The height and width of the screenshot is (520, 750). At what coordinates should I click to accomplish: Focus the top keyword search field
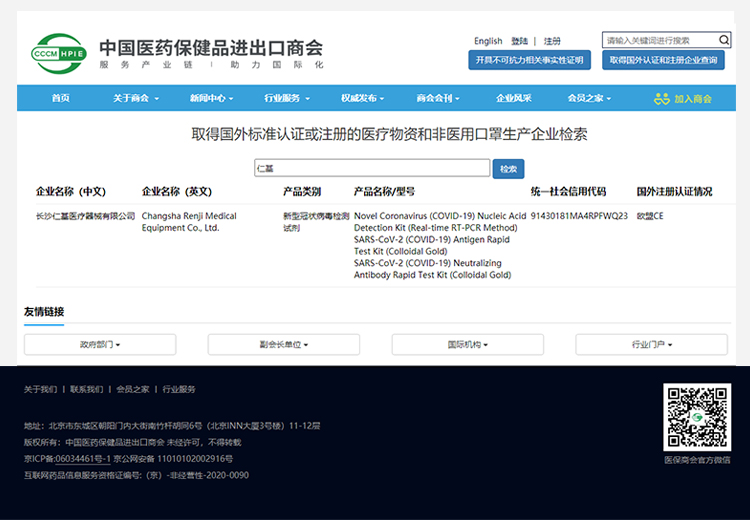(659, 41)
